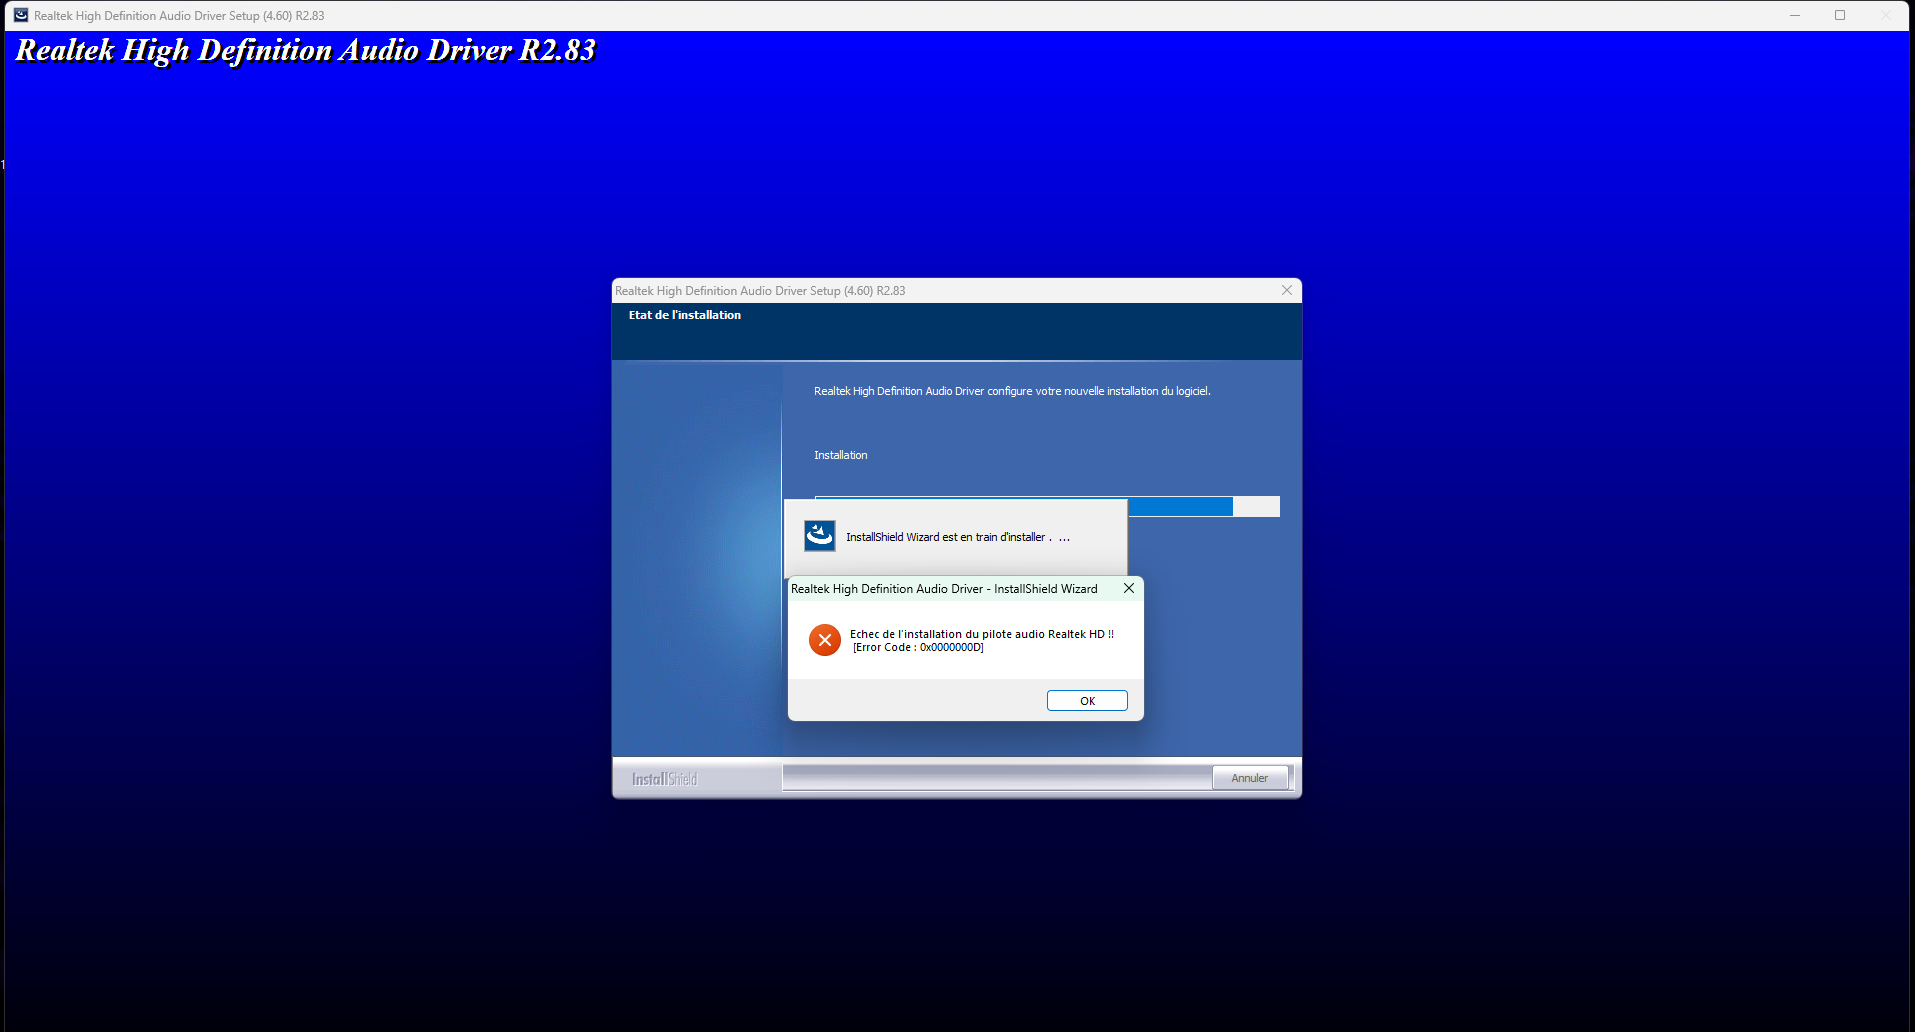The width and height of the screenshot is (1915, 1032).
Task: Click 'Echec de l'installation du pilote' message
Action: [982, 634]
